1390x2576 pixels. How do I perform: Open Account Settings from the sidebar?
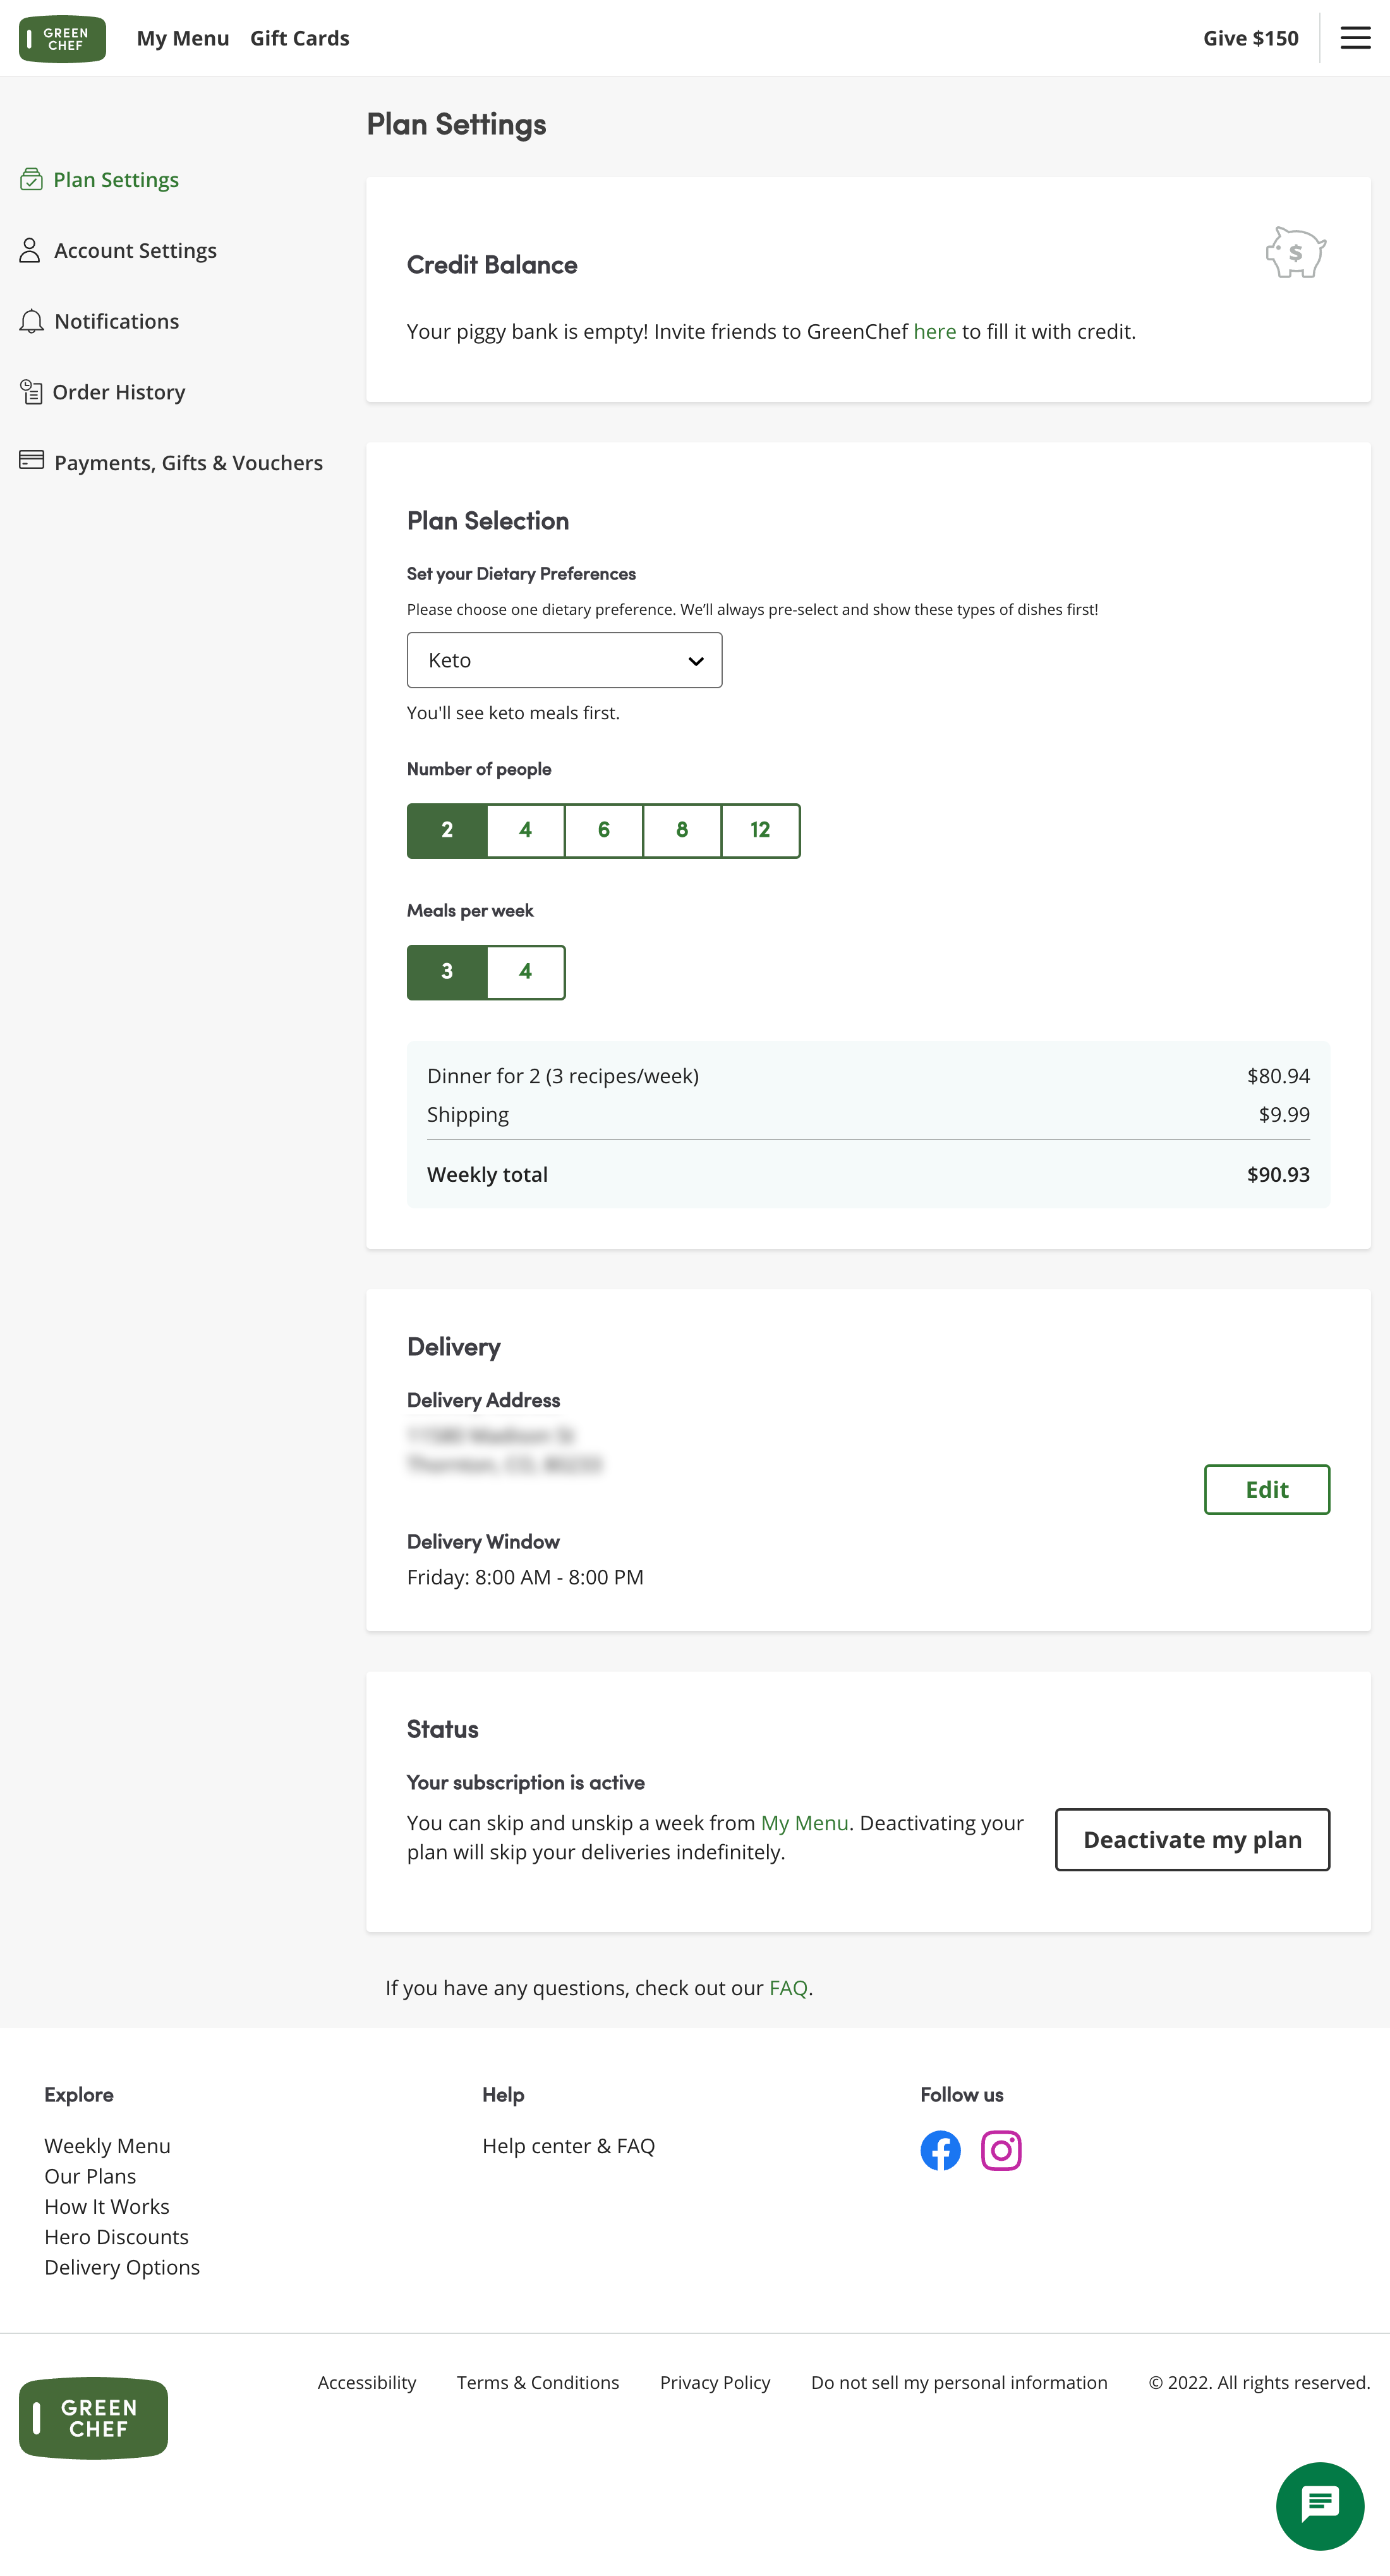point(135,250)
